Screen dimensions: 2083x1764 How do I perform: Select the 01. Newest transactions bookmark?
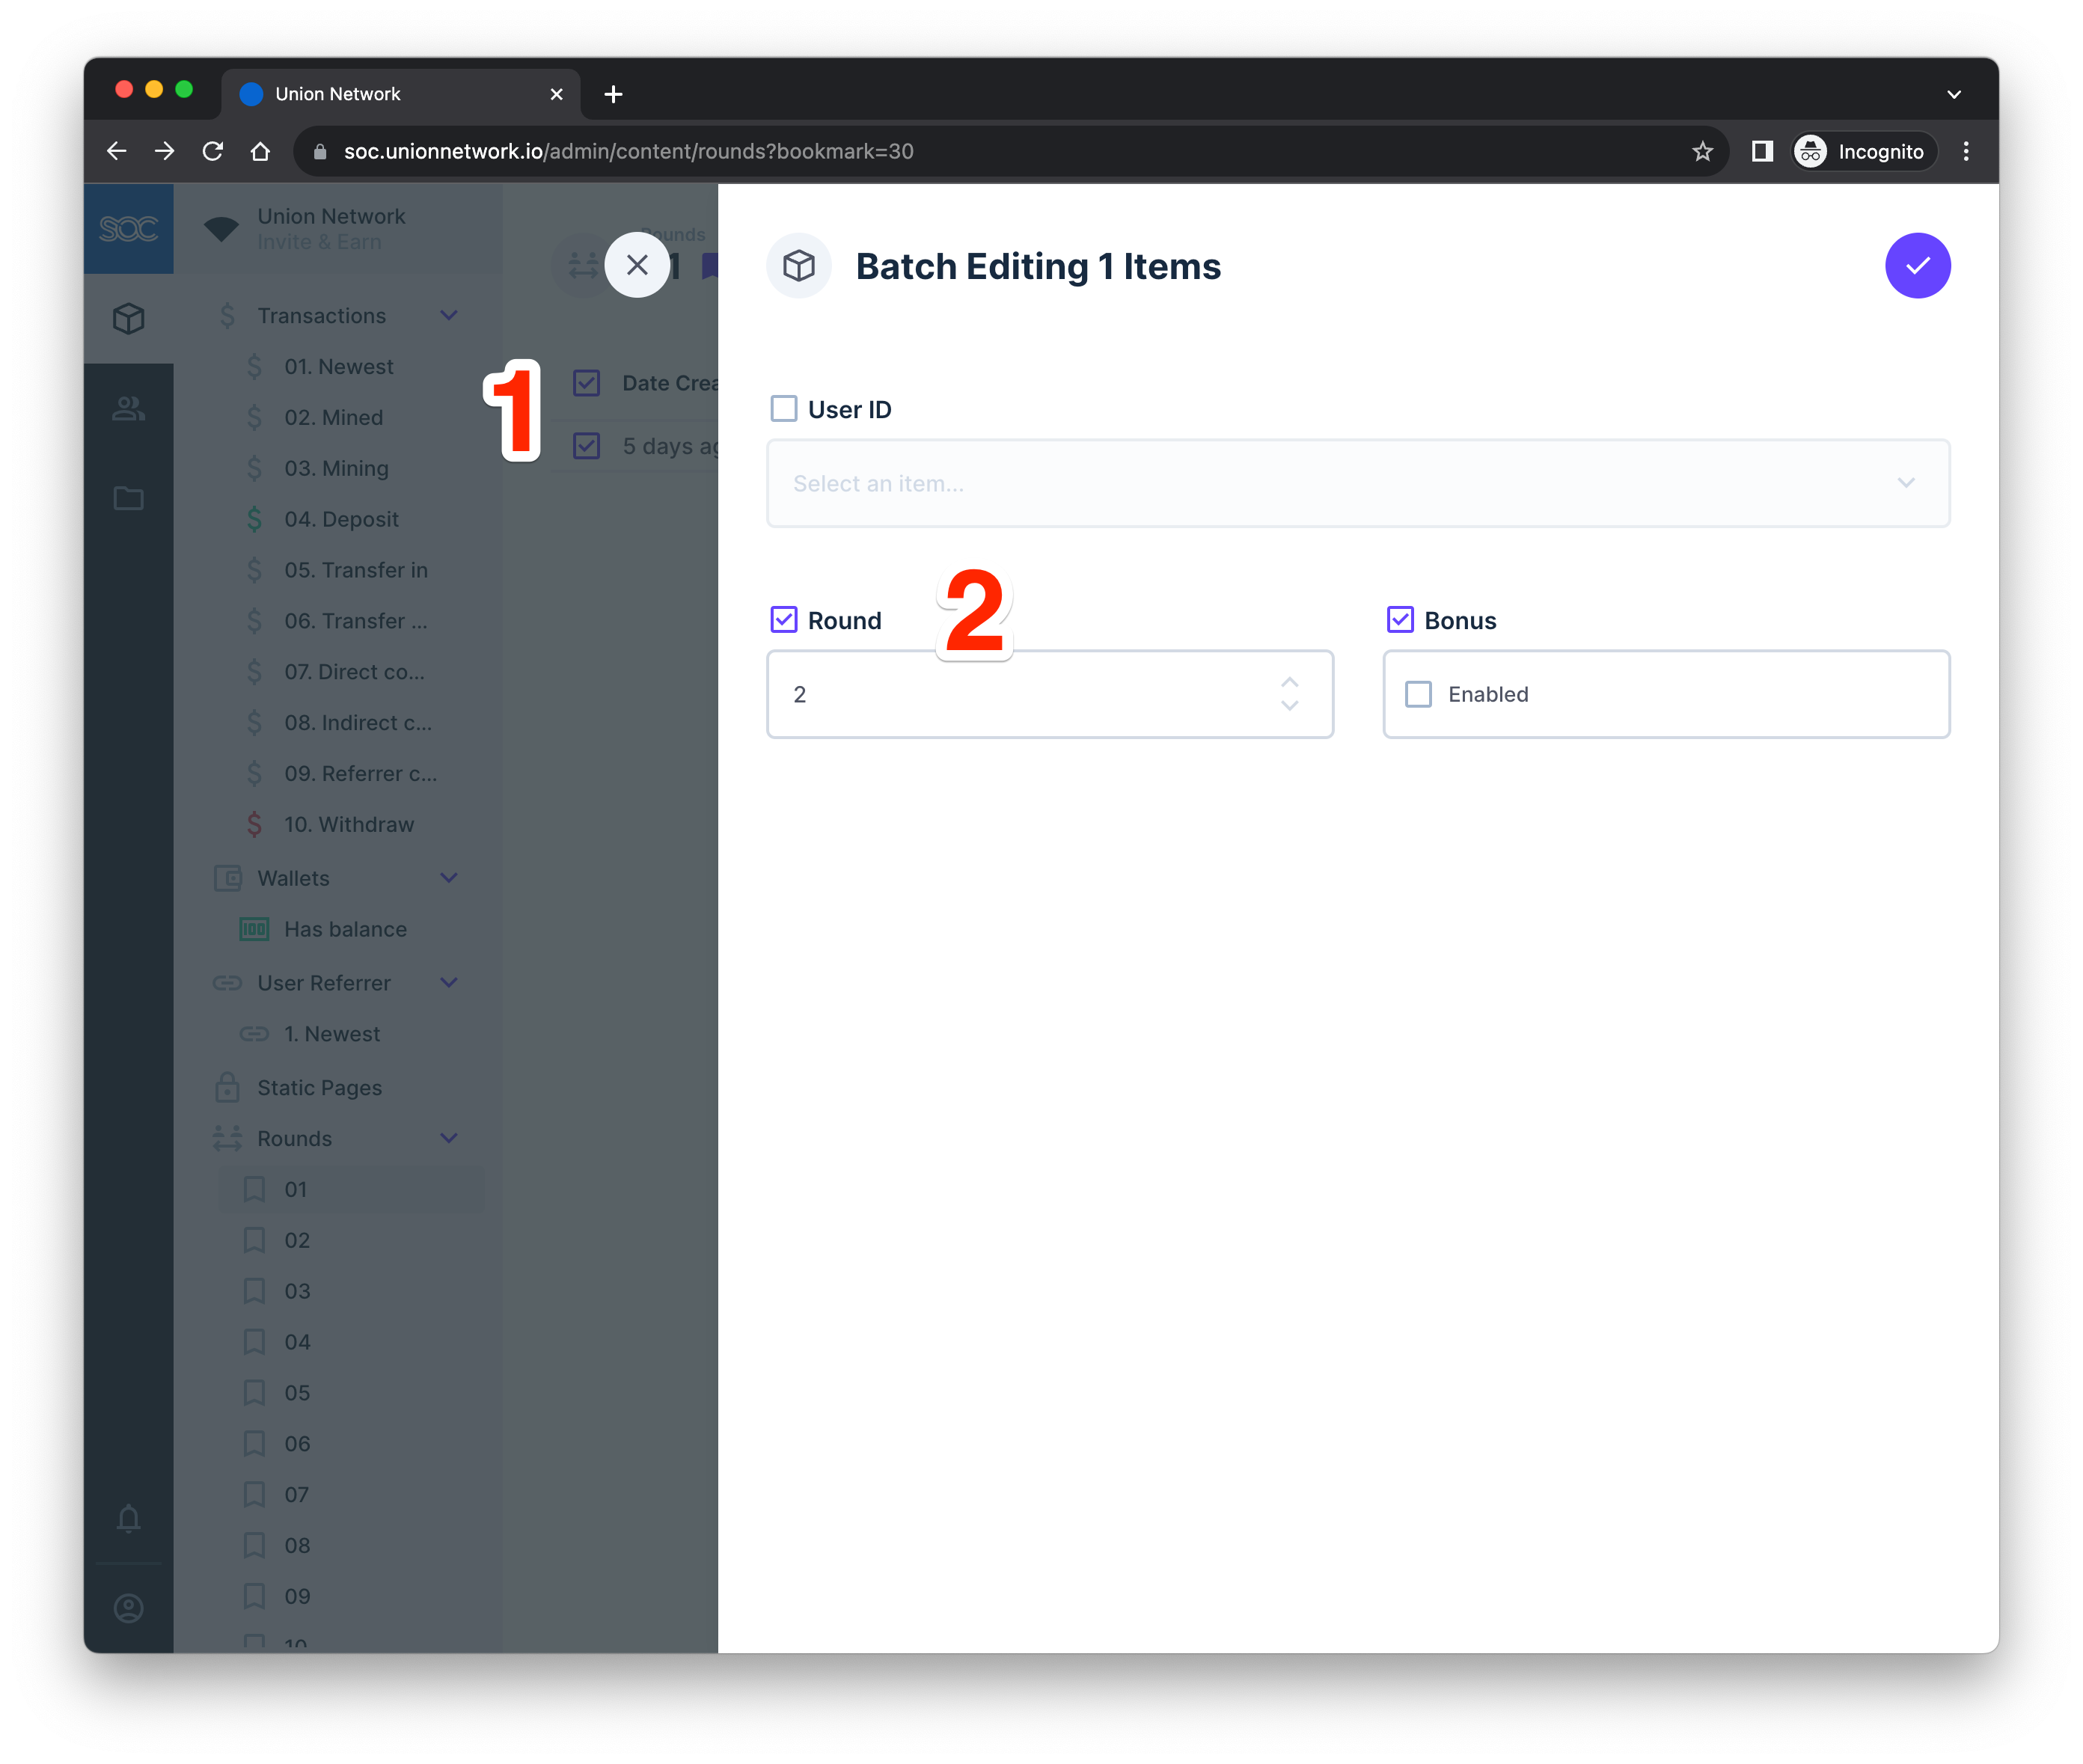tap(339, 366)
